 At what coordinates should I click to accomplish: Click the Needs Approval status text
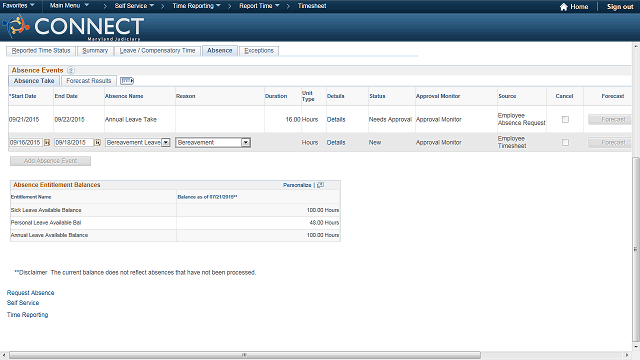[x=390, y=120]
